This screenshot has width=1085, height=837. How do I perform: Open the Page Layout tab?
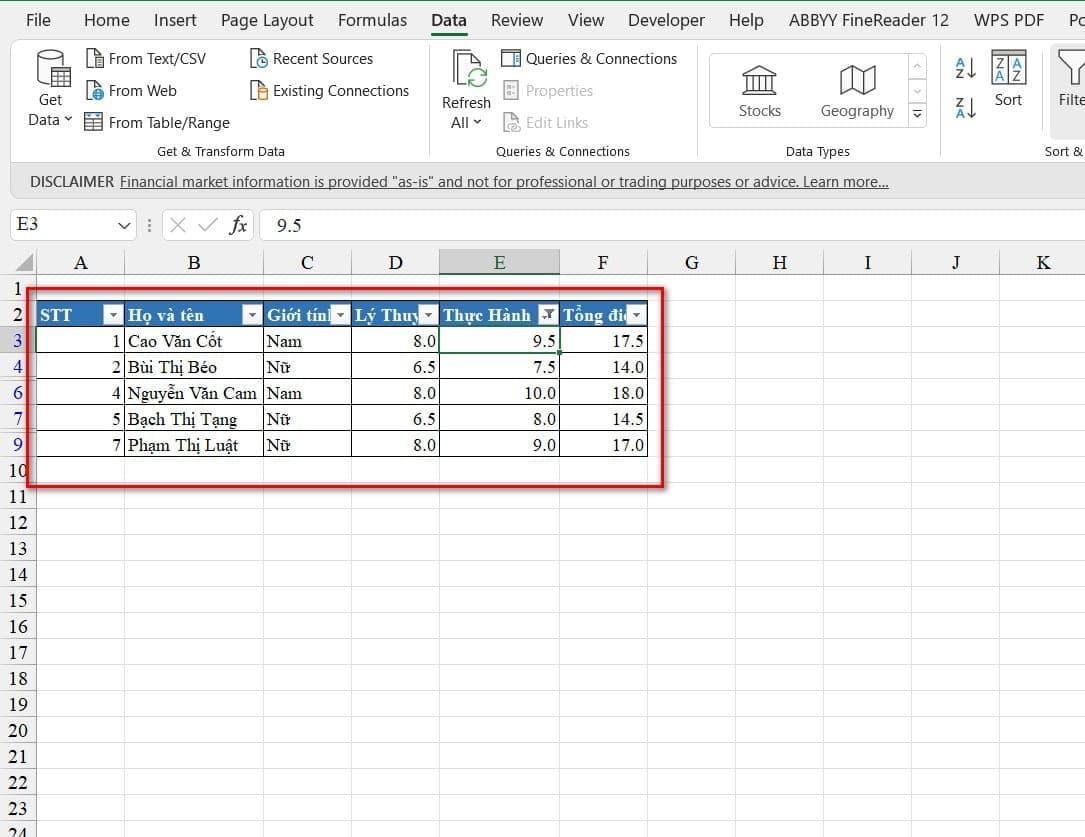point(267,20)
